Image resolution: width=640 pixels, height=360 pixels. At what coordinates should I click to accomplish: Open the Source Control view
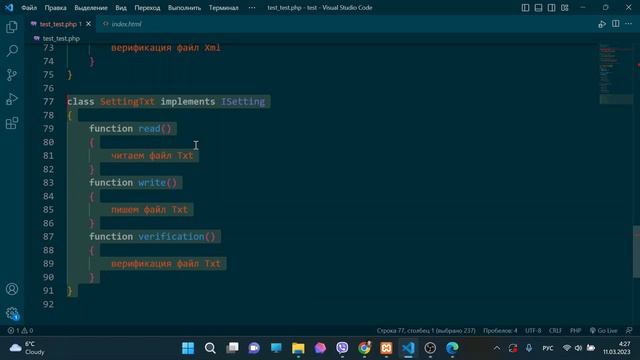click(12, 75)
